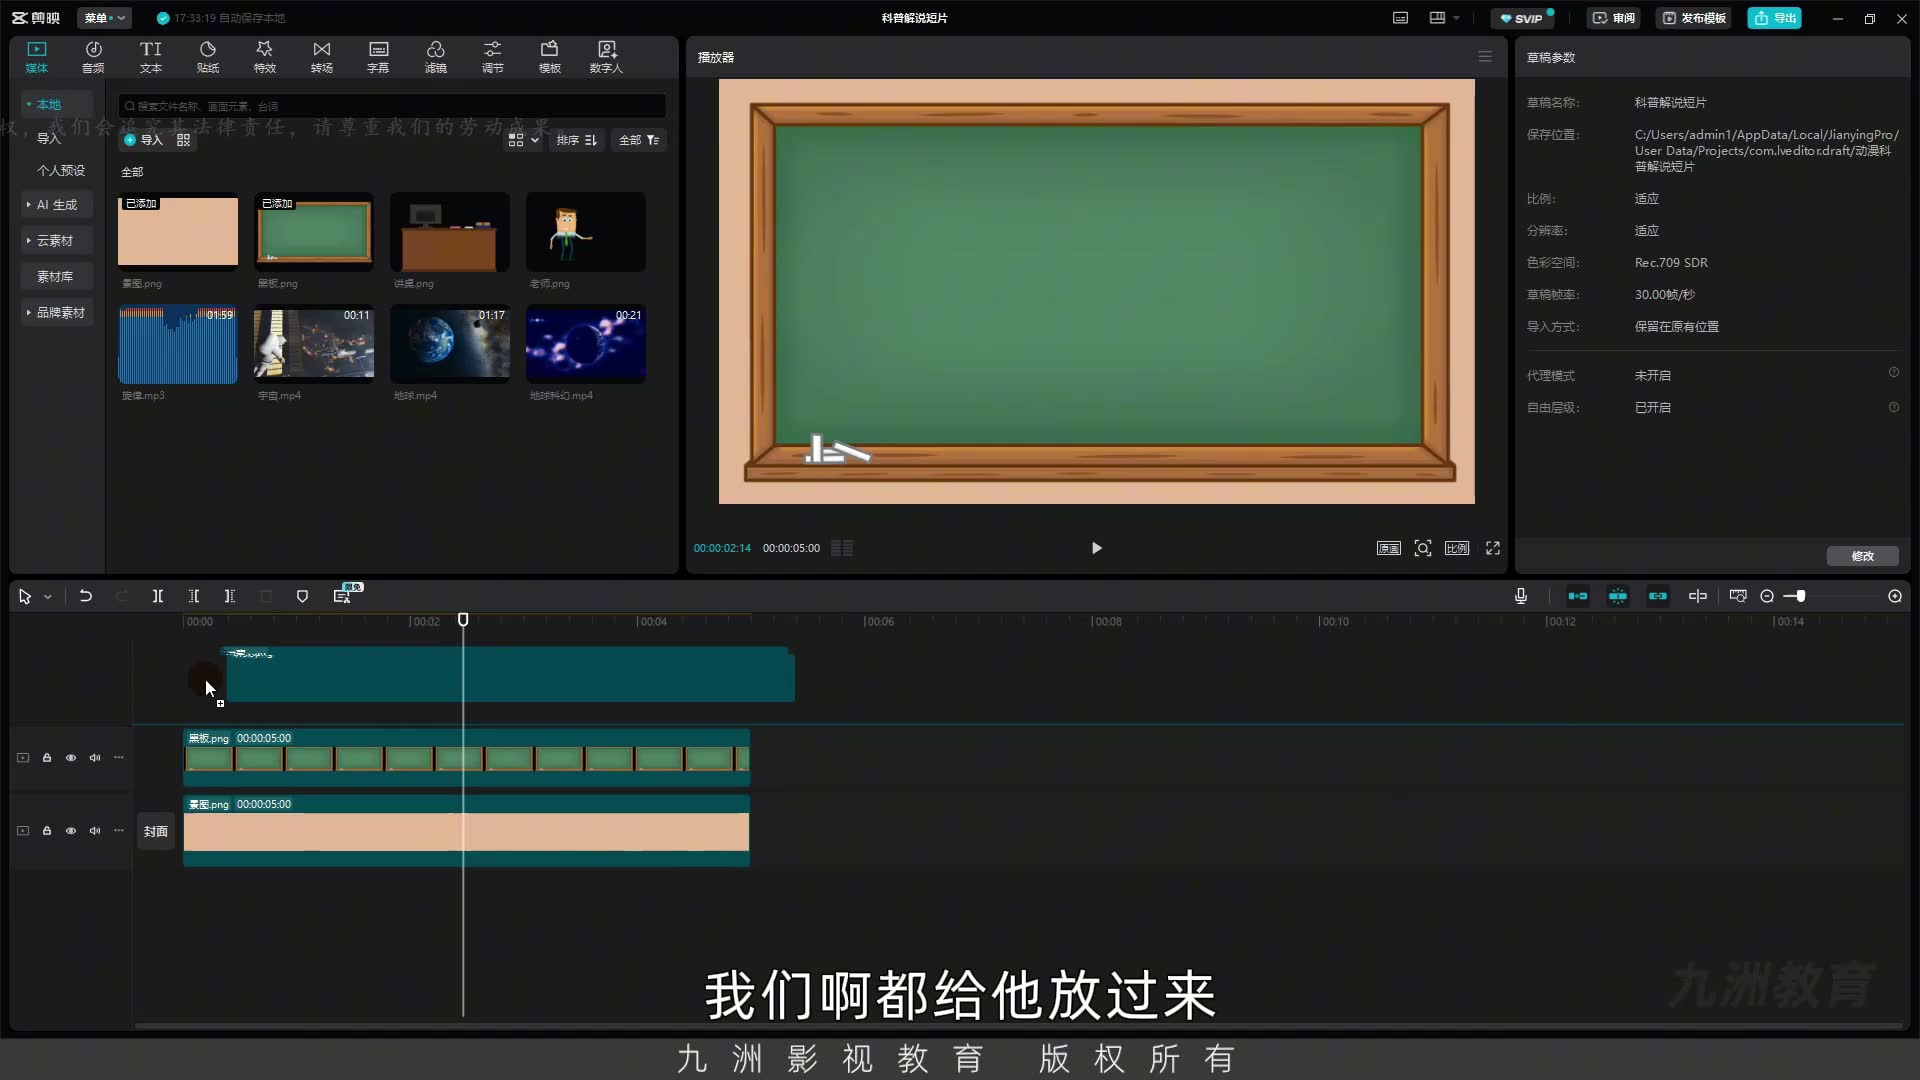
Task: Expand the AI 生成 section
Action: click(x=56, y=204)
